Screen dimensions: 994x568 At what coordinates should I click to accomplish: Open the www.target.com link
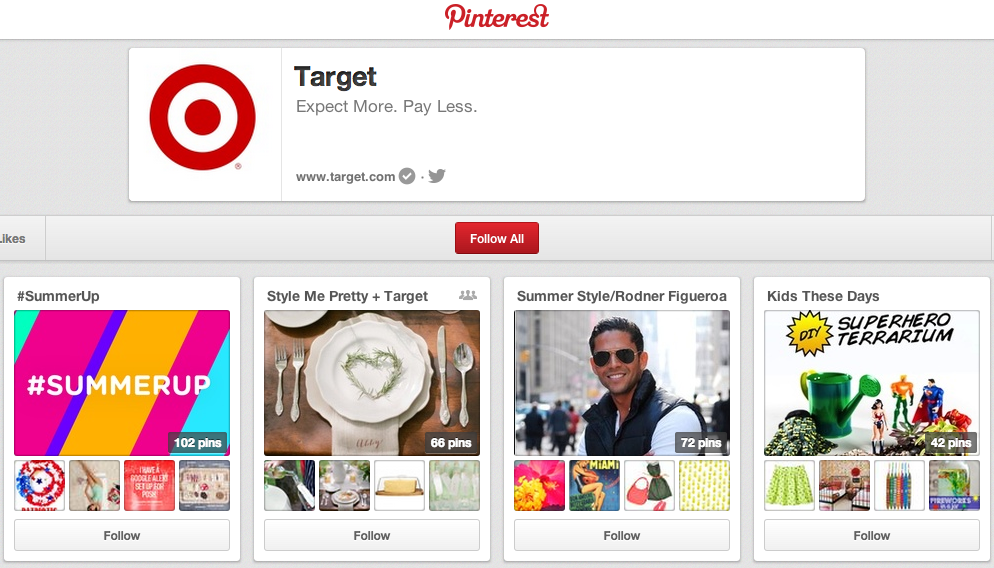click(x=345, y=177)
